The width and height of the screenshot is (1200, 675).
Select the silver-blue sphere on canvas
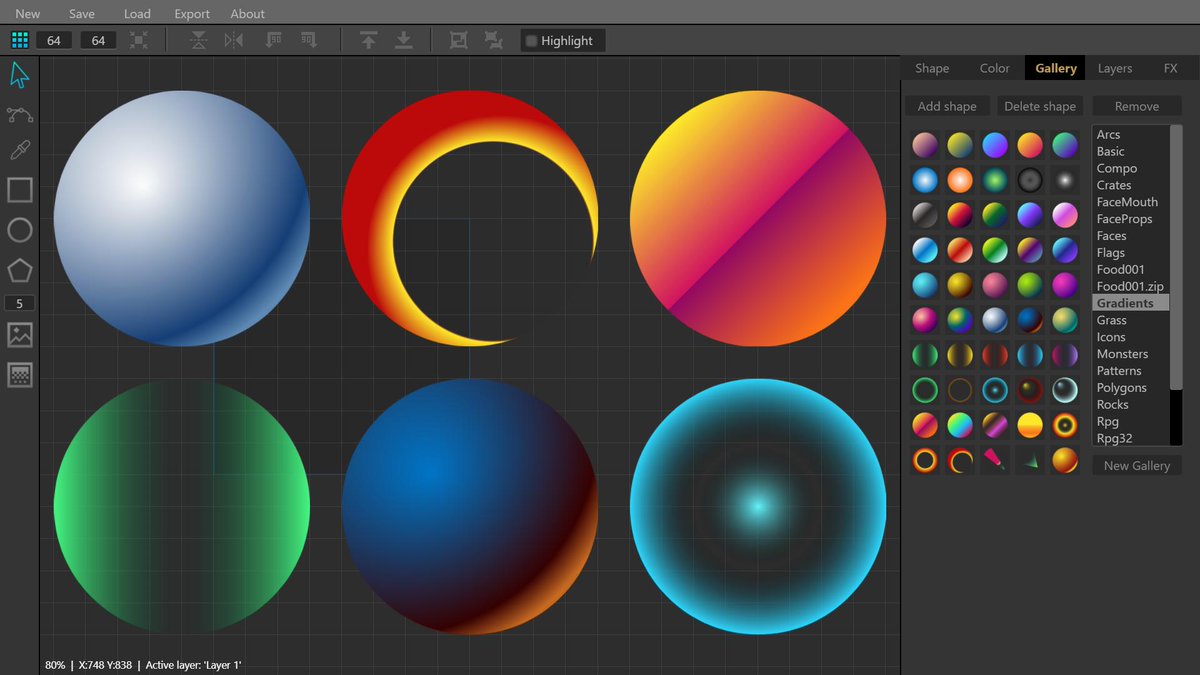point(182,219)
